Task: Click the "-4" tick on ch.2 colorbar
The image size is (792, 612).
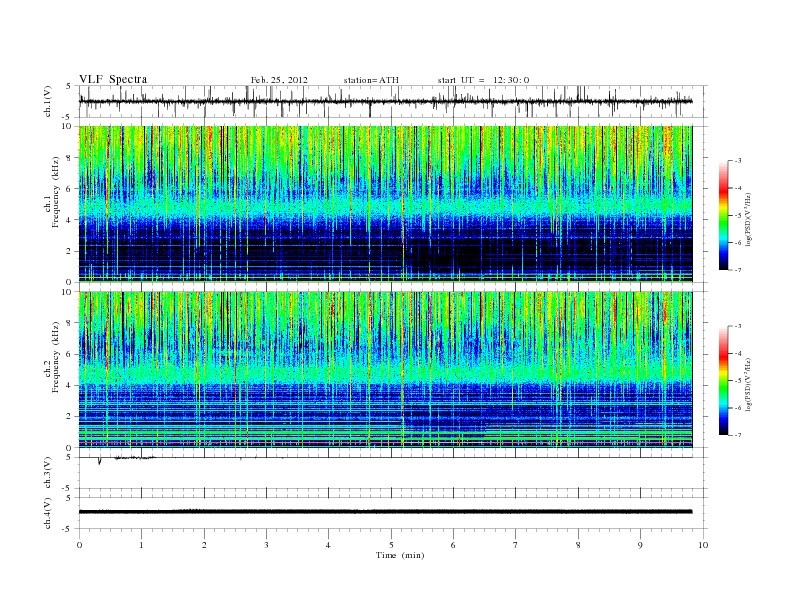Action: click(737, 353)
